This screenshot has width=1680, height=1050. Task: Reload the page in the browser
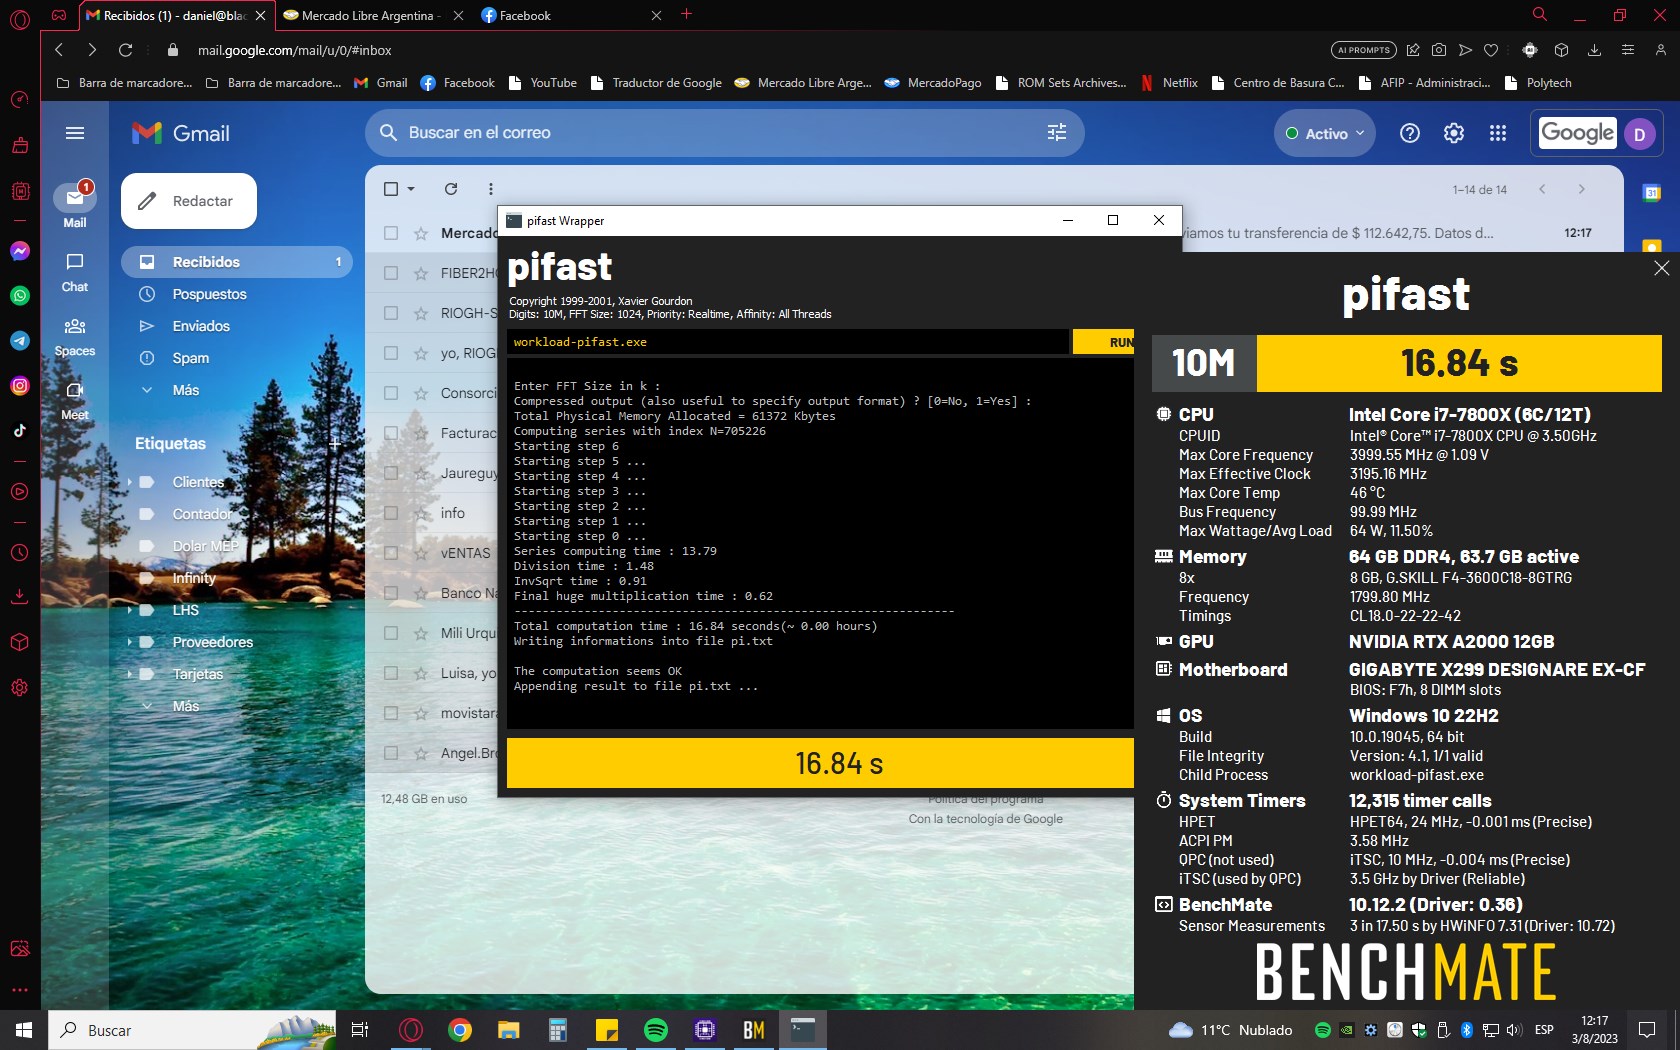pyautogui.click(x=125, y=50)
